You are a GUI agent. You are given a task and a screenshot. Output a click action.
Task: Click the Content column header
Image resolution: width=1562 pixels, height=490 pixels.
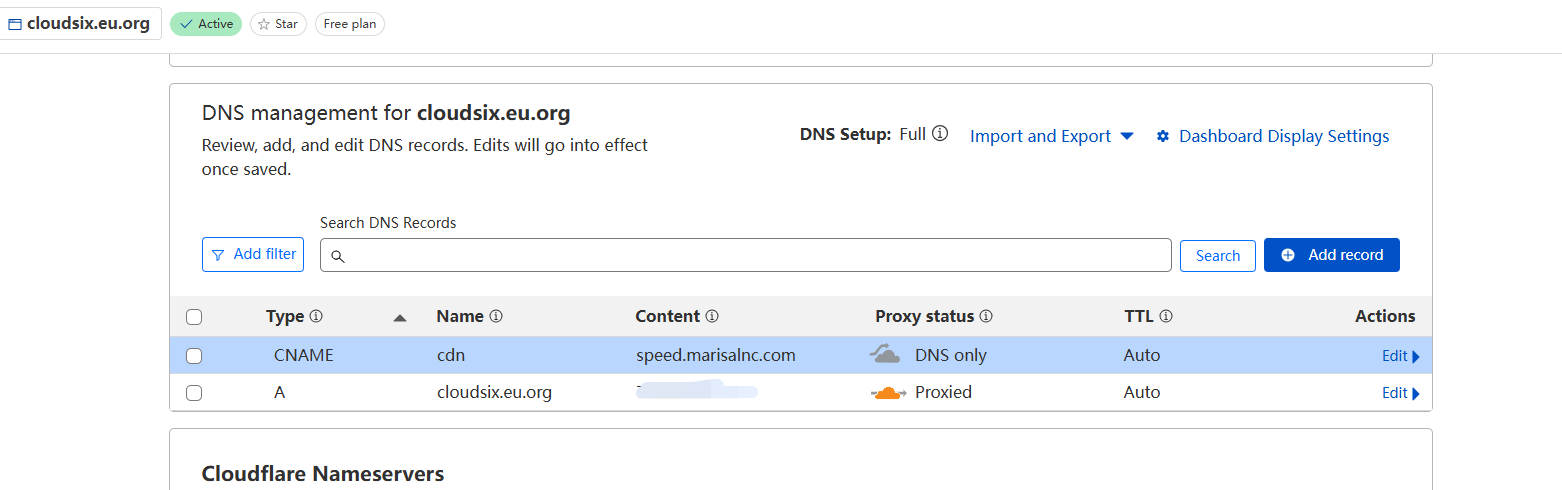667,316
